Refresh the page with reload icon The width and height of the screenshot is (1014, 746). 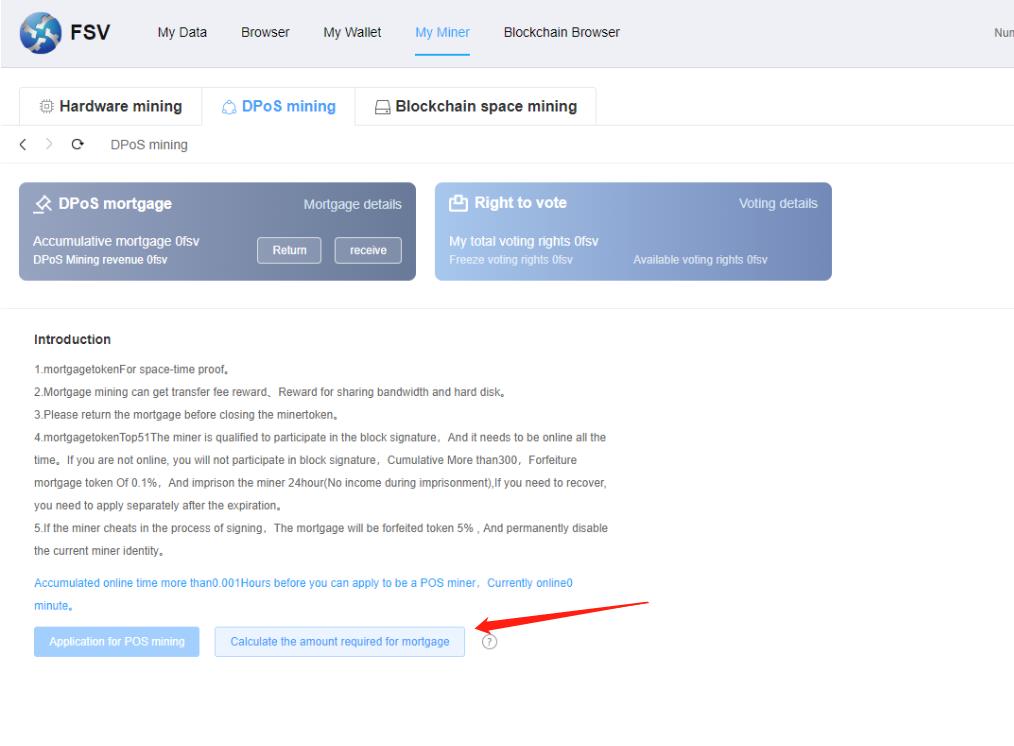[x=78, y=144]
